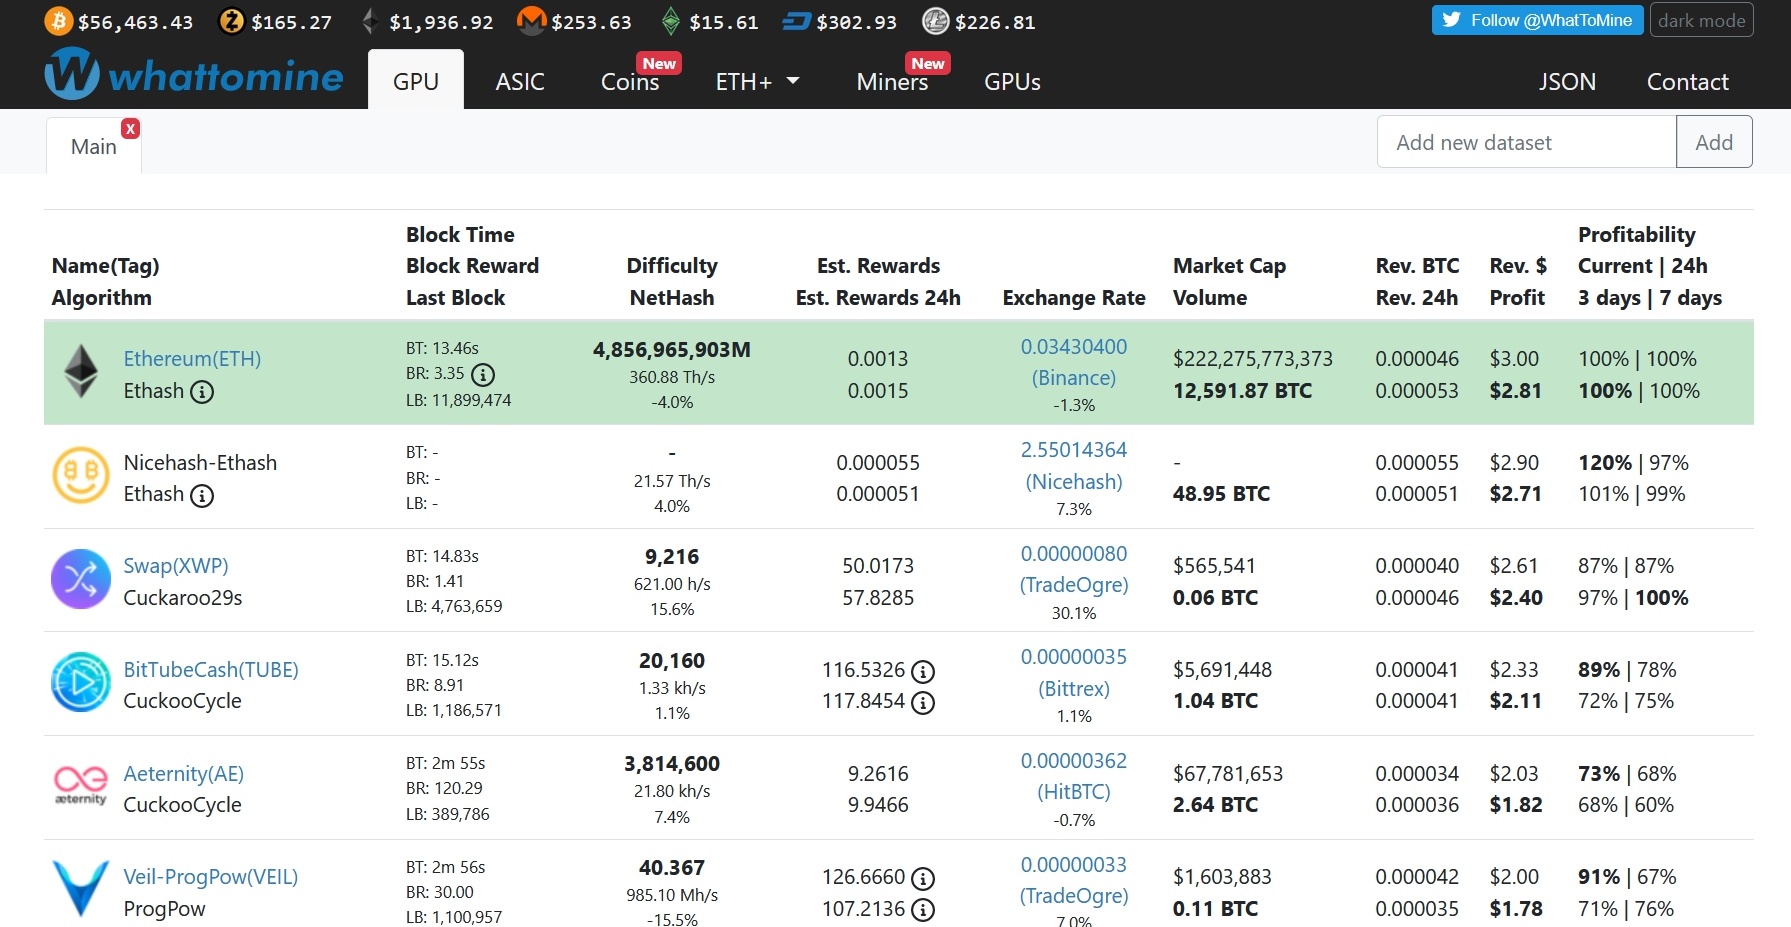Click the Veil coin logo
This screenshot has height=927, width=1791.
coord(81,889)
